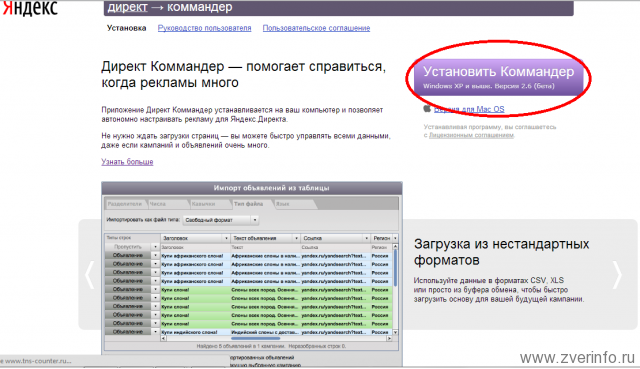Image resolution: width=640 pixels, height=369 pixels.
Task: Open Лицензионным соглашением link
Action: coord(471,135)
